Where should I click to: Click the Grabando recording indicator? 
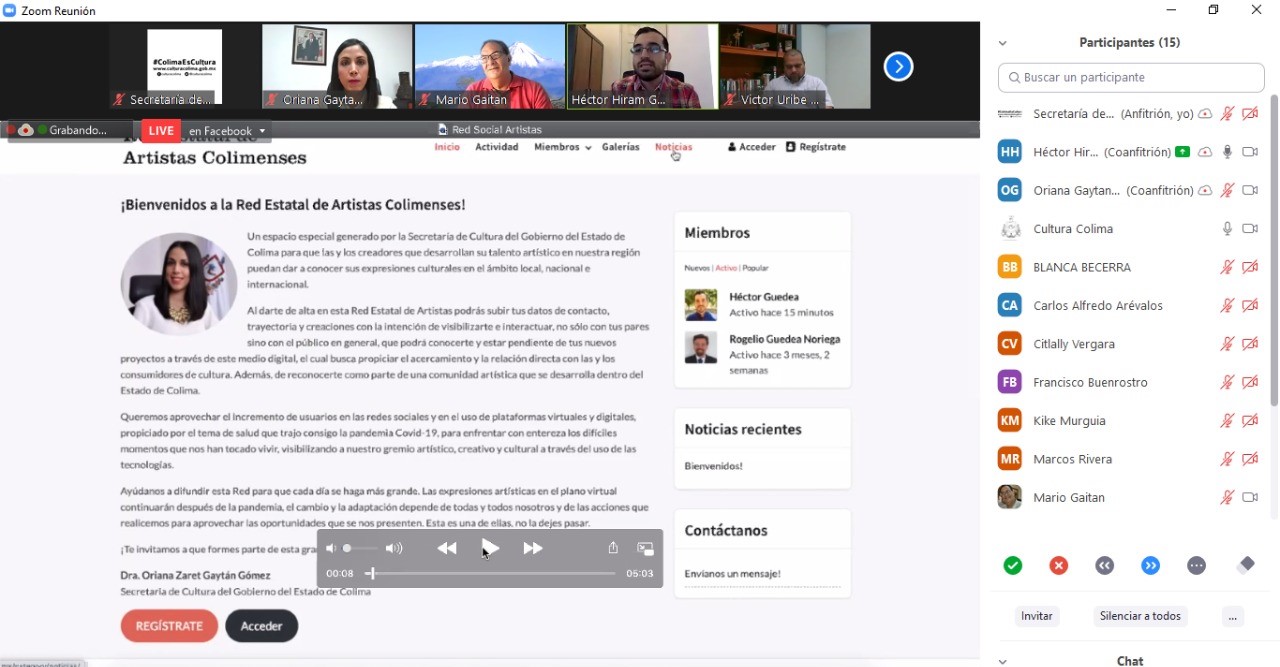point(70,130)
